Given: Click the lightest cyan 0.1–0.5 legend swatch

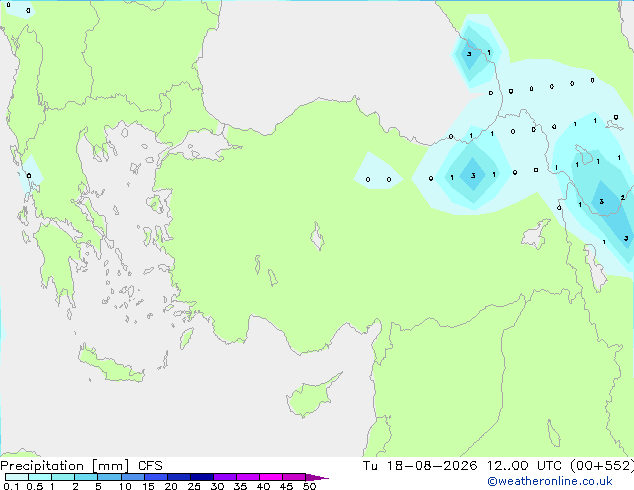Looking at the screenshot, I should (x=17, y=477).
